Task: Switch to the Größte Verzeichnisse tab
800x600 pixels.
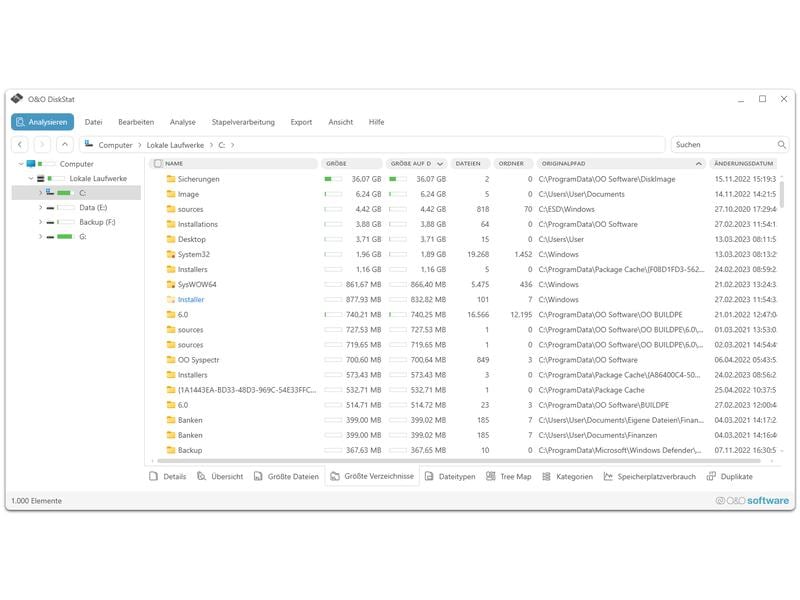Action: click(372, 476)
